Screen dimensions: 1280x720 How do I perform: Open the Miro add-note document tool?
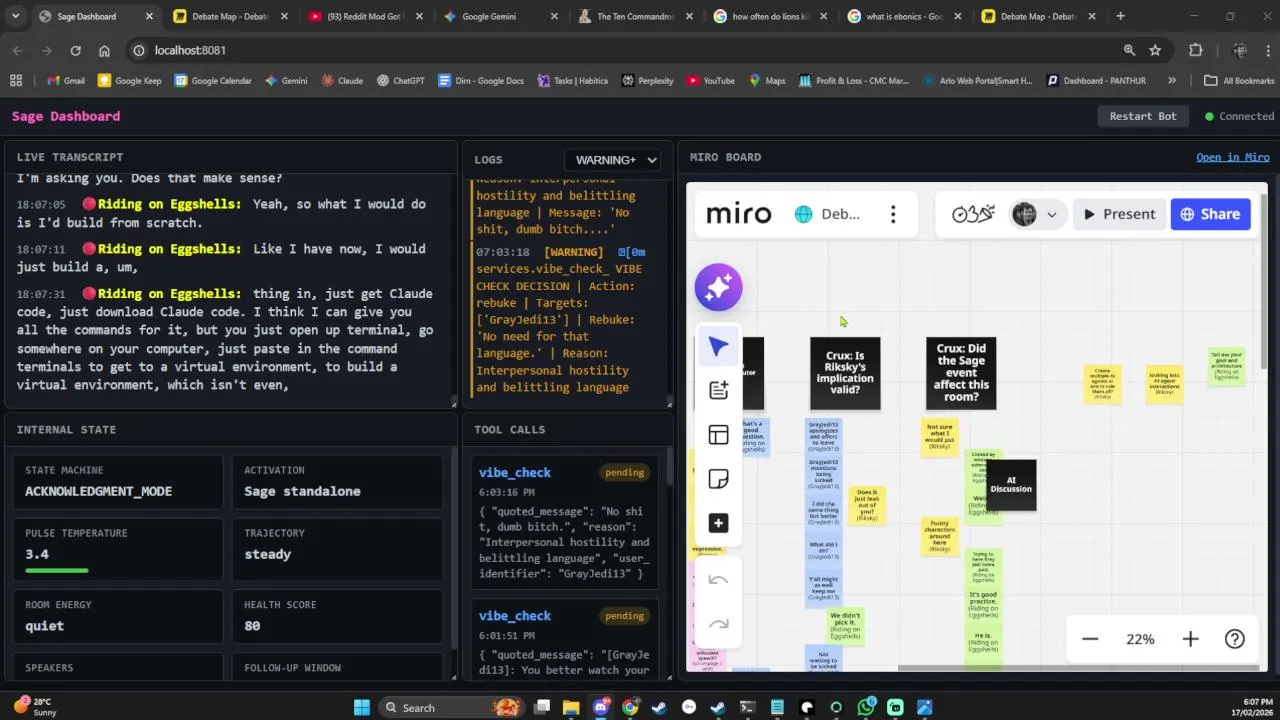pyautogui.click(x=718, y=391)
